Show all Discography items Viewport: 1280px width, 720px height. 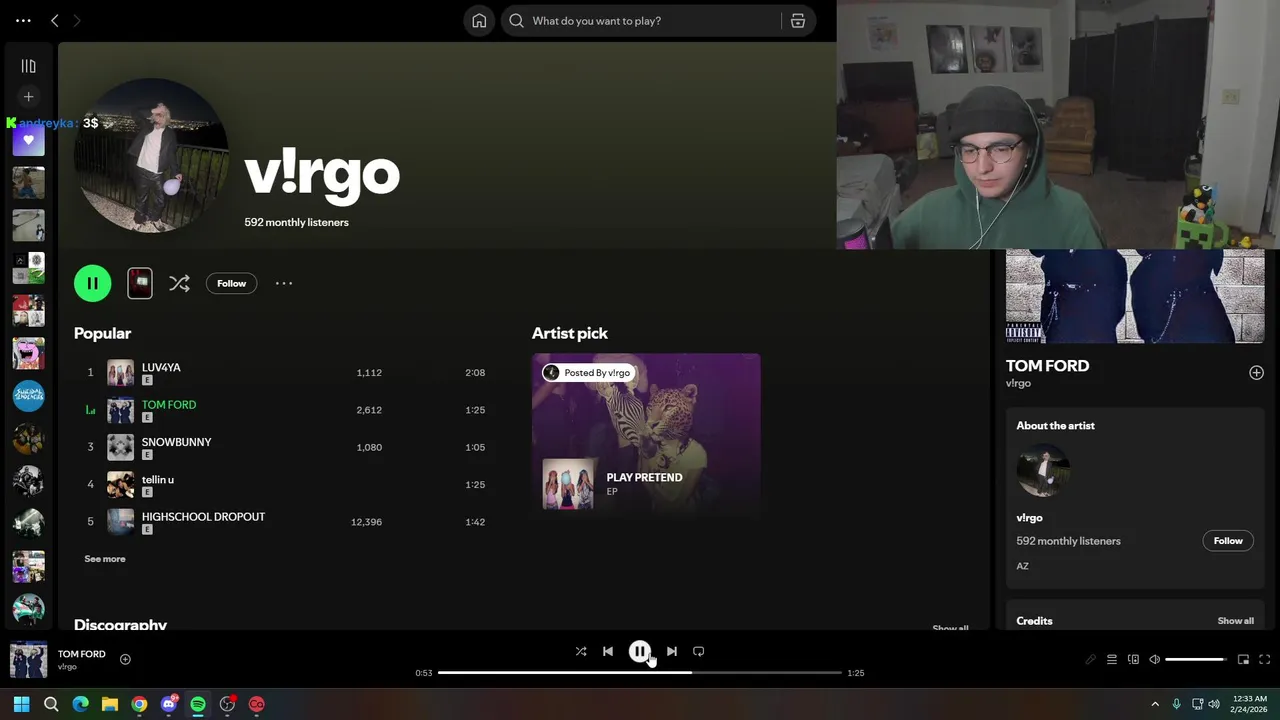(x=950, y=627)
